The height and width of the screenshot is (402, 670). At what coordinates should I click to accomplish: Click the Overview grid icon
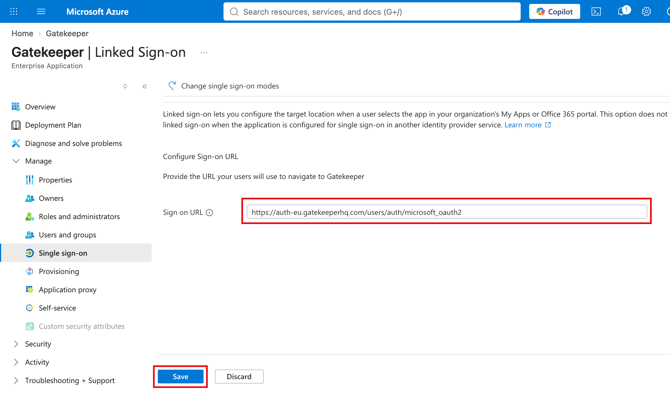click(x=16, y=107)
